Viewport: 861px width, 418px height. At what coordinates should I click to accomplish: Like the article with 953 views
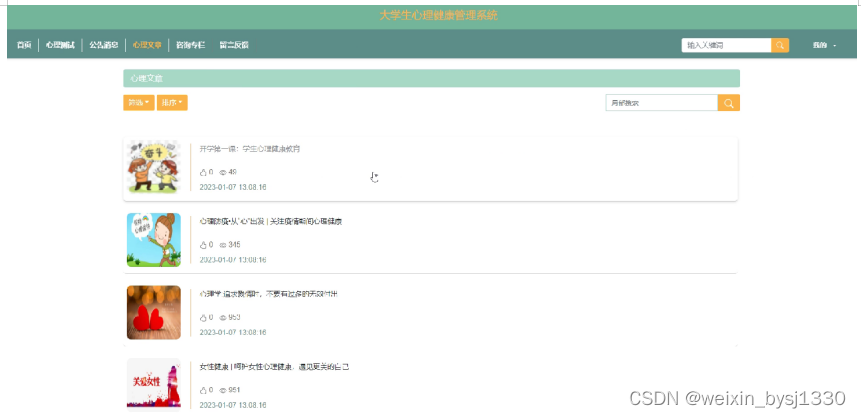tap(203, 317)
